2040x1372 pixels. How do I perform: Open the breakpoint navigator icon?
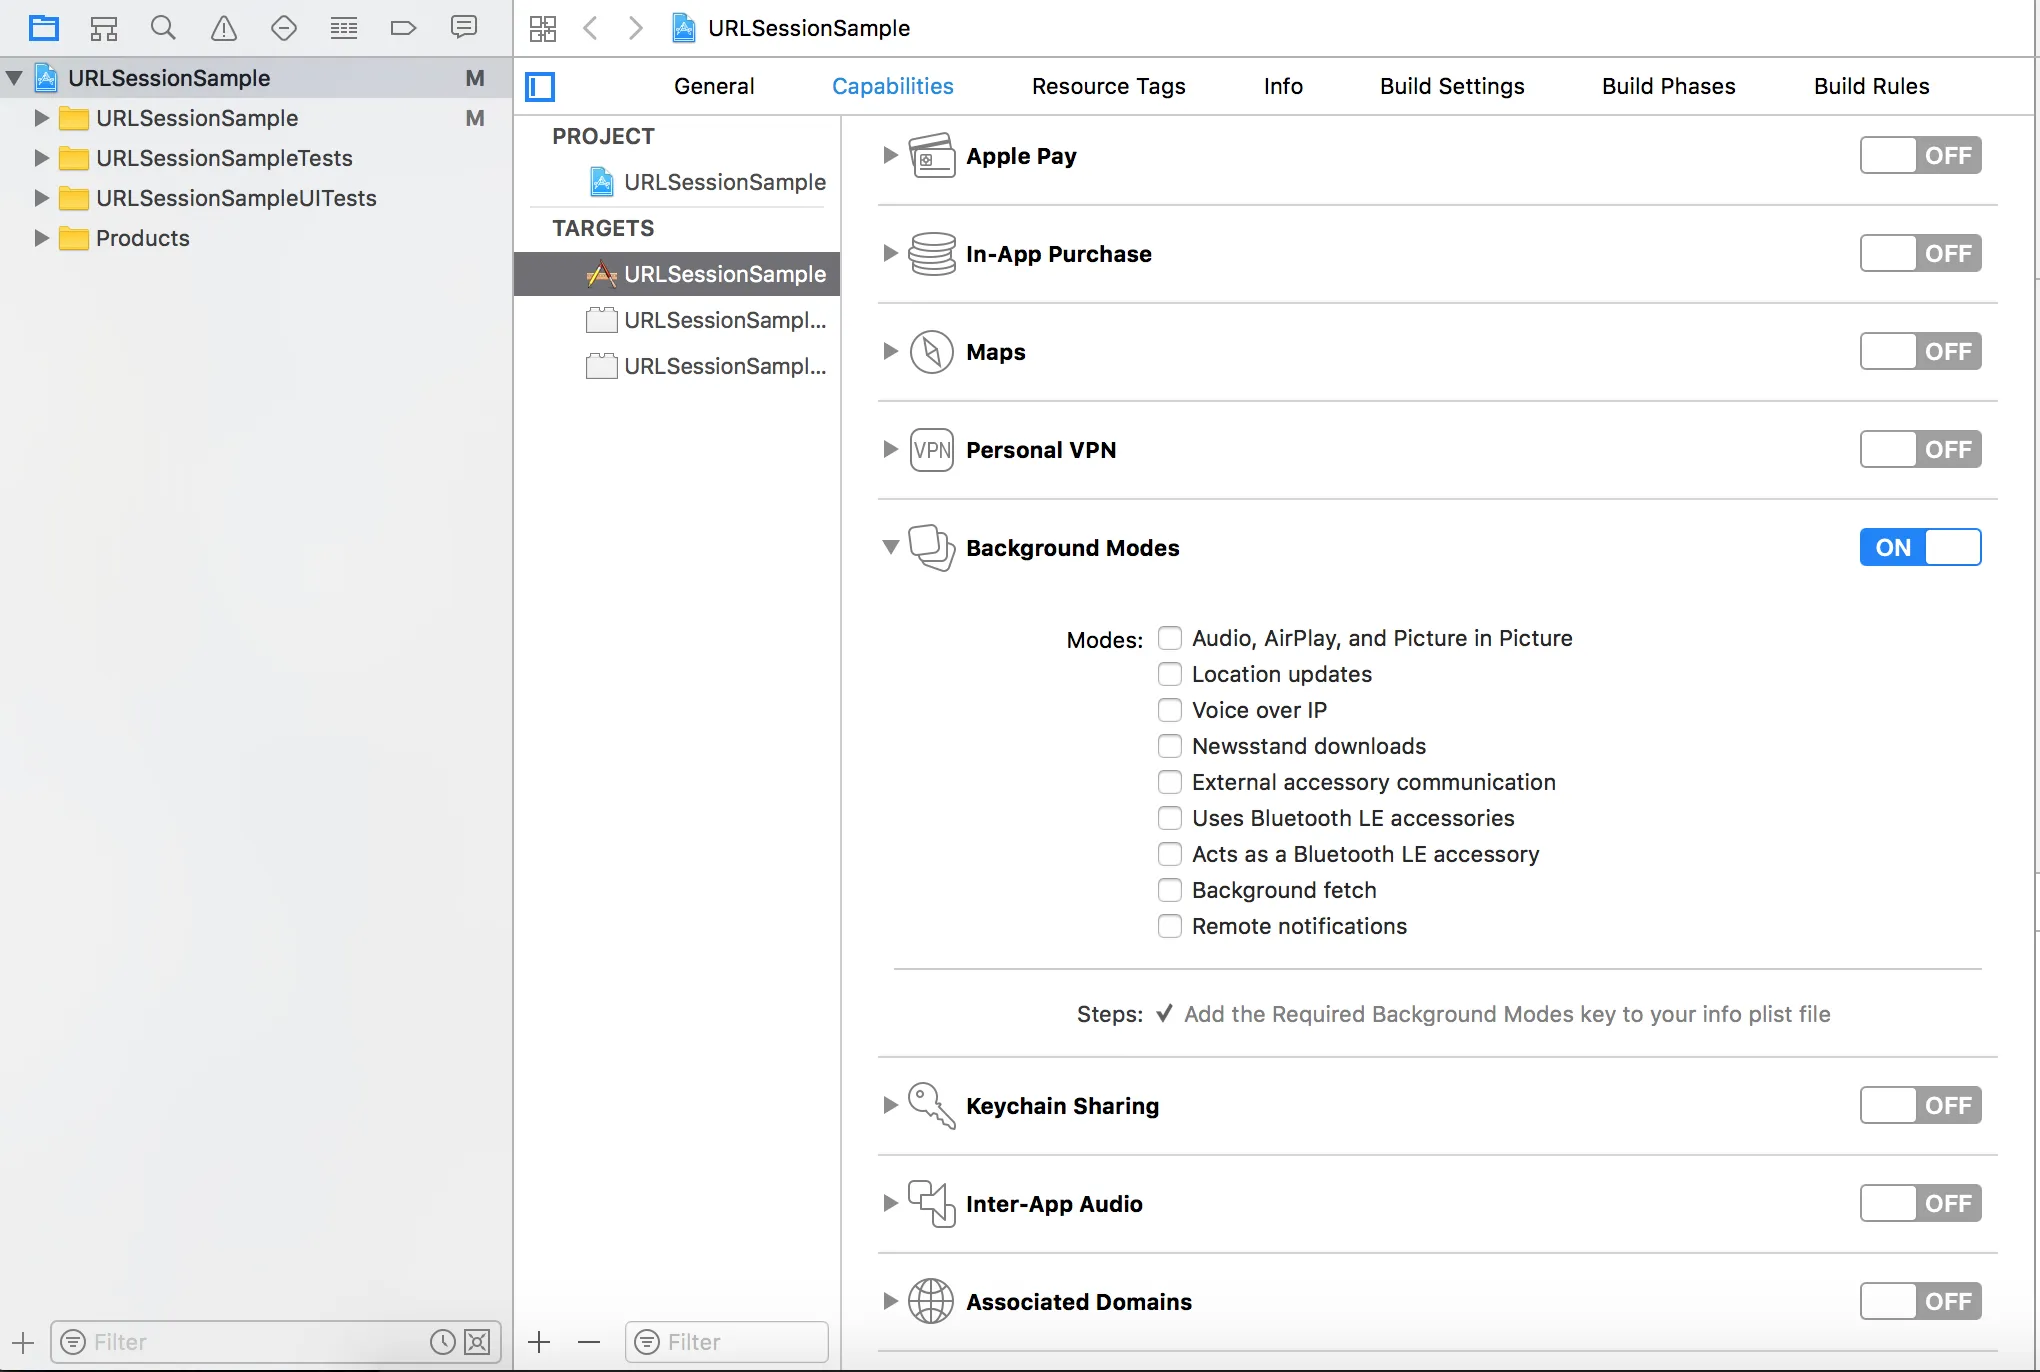tap(403, 28)
